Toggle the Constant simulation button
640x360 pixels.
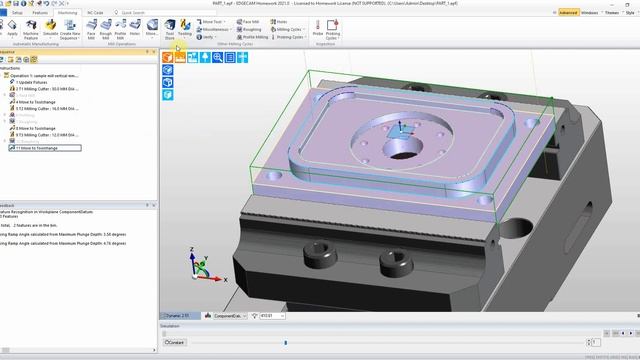(x=174, y=342)
